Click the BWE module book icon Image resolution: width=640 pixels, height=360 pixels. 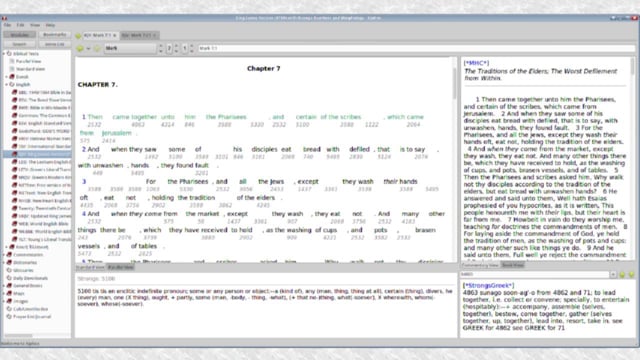click(x=14, y=108)
